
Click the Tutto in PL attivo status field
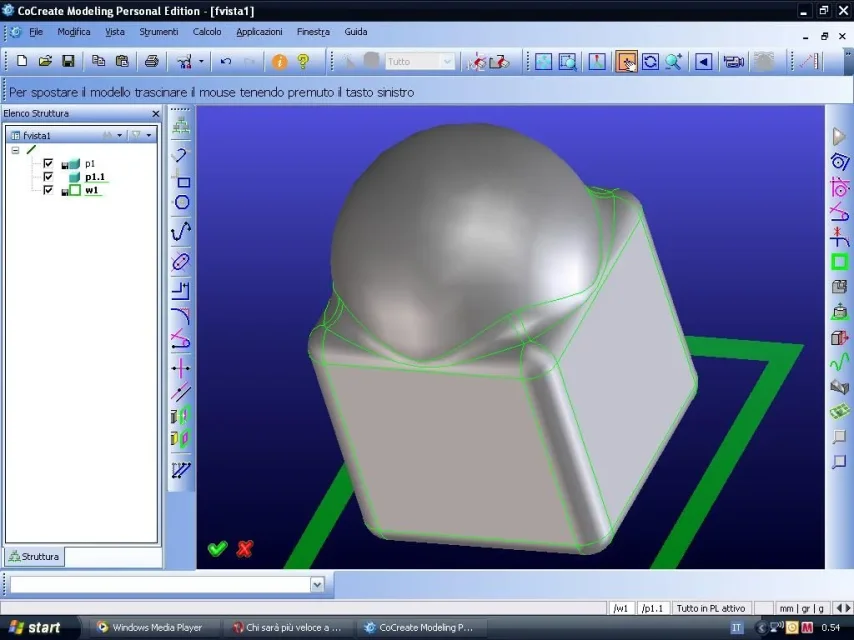(x=711, y=608)
